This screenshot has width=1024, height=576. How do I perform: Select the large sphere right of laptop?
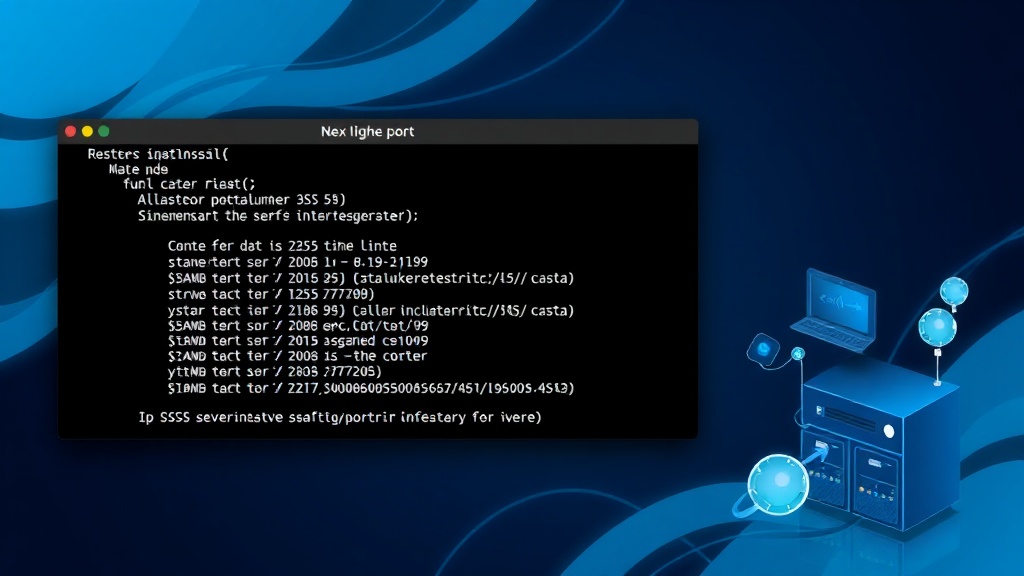point(937,327)
